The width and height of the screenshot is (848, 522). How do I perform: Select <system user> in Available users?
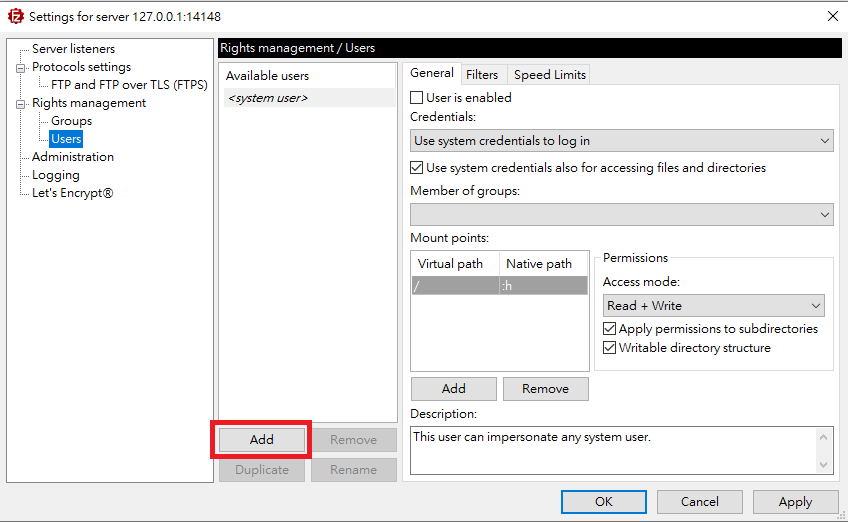(309, 98)
